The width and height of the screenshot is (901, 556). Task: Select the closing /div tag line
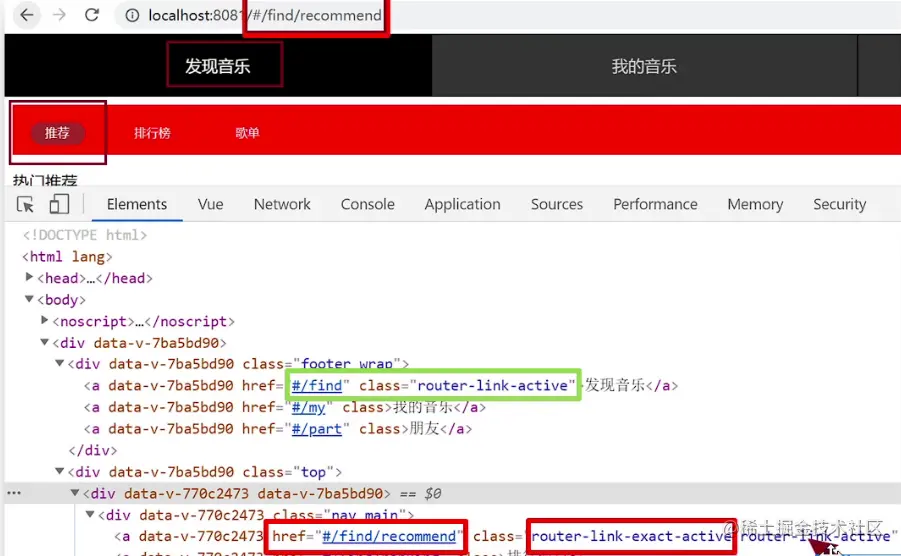point(93,450)
